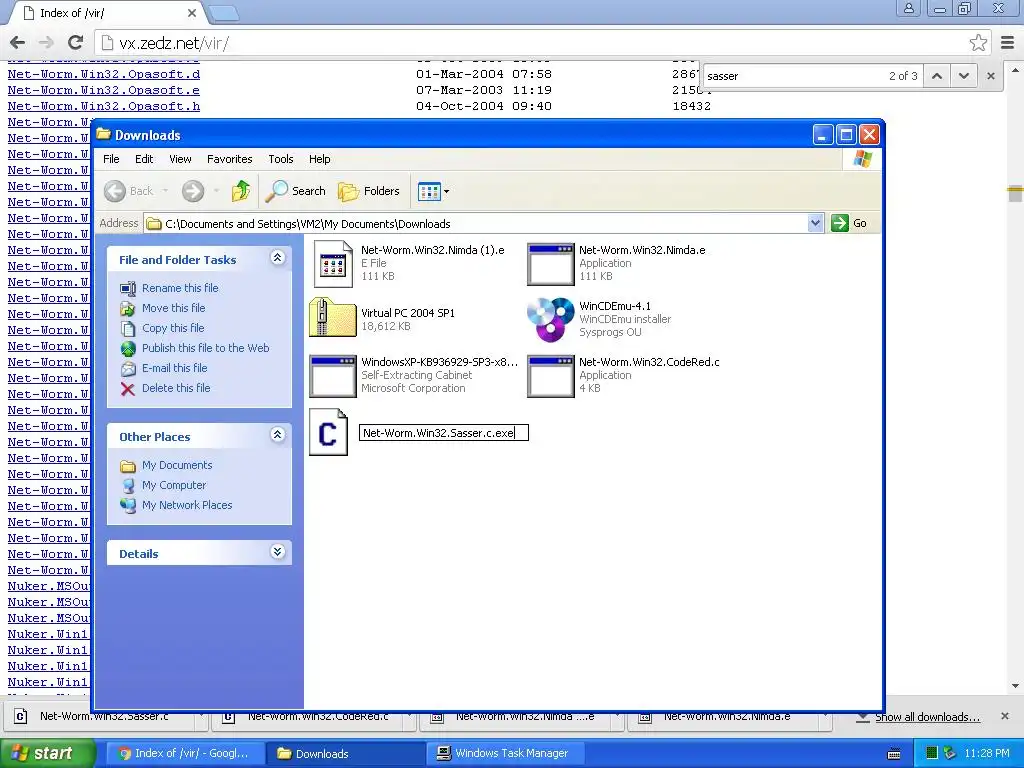Click Delete this file
The image size is (1024, 768).
coord(176,388)
